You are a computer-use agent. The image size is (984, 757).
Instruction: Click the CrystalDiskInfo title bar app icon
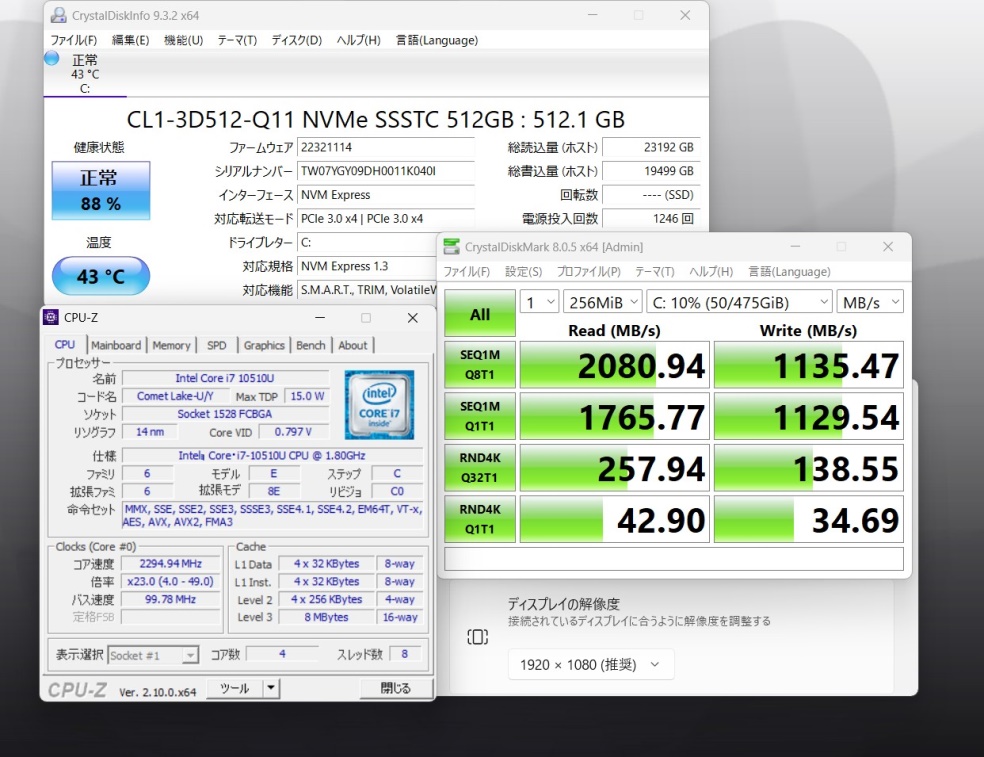coord(58,15)
